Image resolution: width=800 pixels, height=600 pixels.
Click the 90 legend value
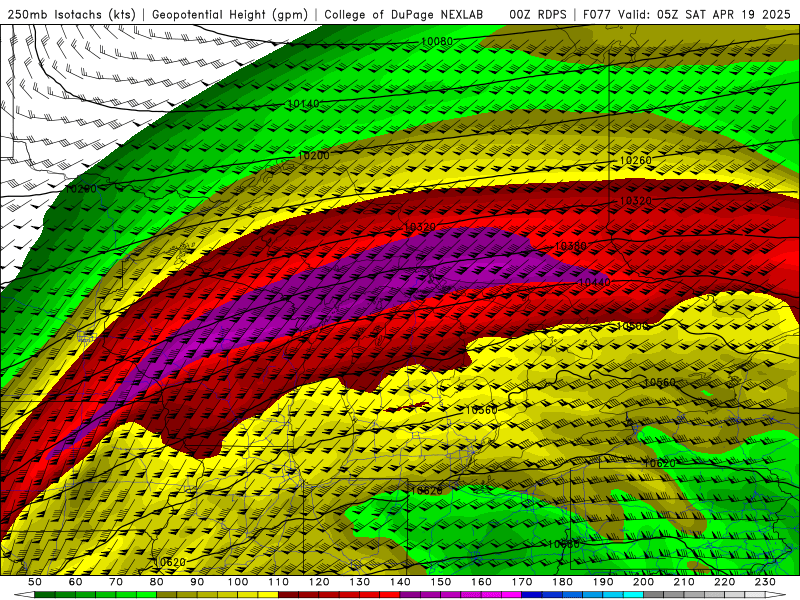(x=197, y=582)
